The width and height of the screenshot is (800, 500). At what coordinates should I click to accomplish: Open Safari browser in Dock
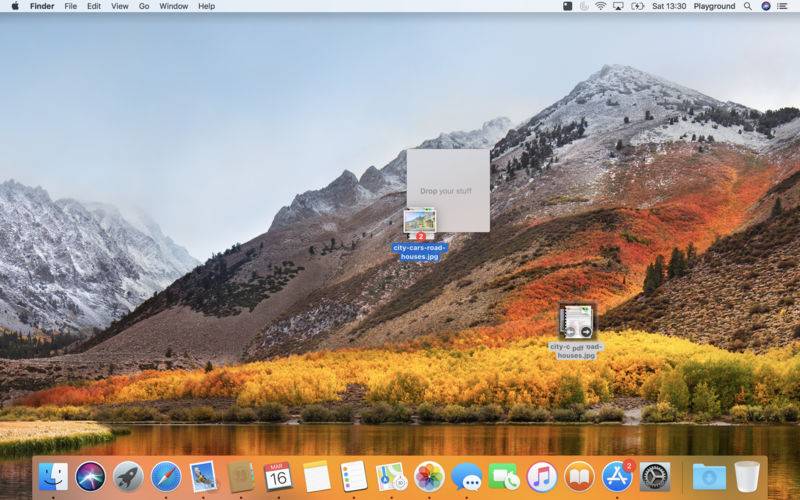[165, 476]
